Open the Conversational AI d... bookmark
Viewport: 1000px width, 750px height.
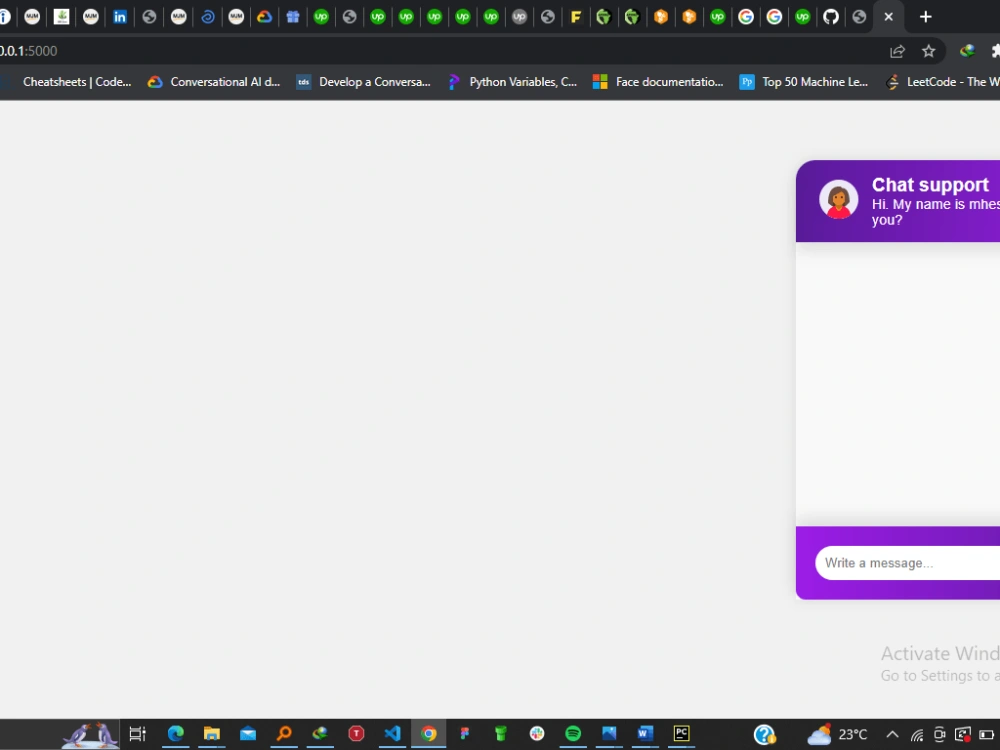tap(214, 82)
